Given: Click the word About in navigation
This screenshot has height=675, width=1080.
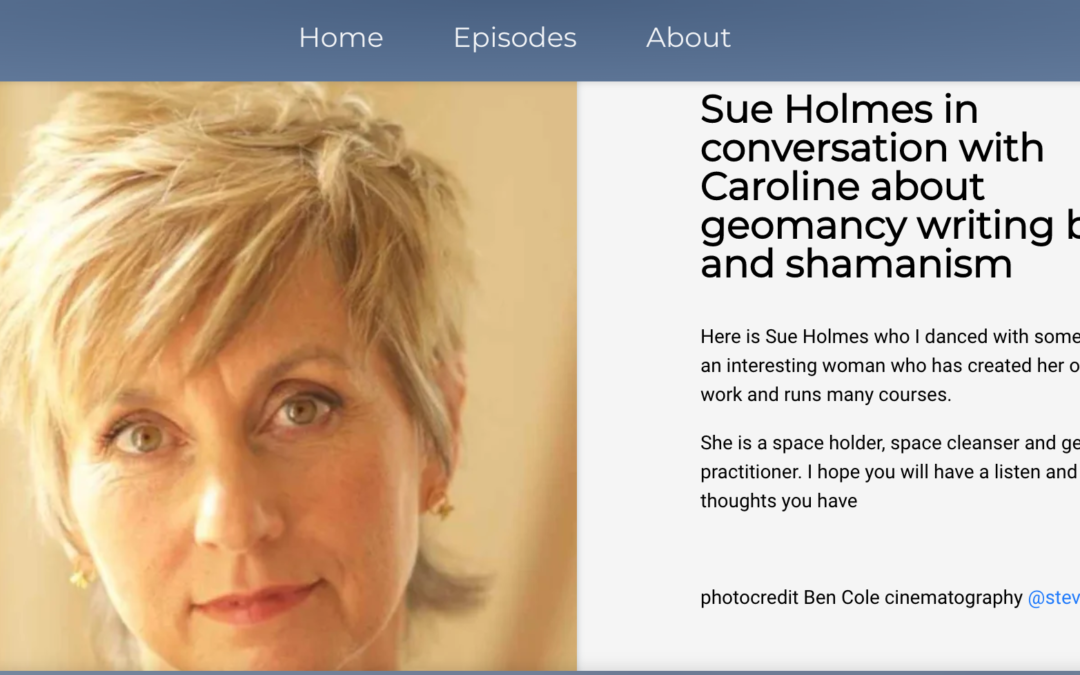Looking at the screenshot, I should point(688,38).
